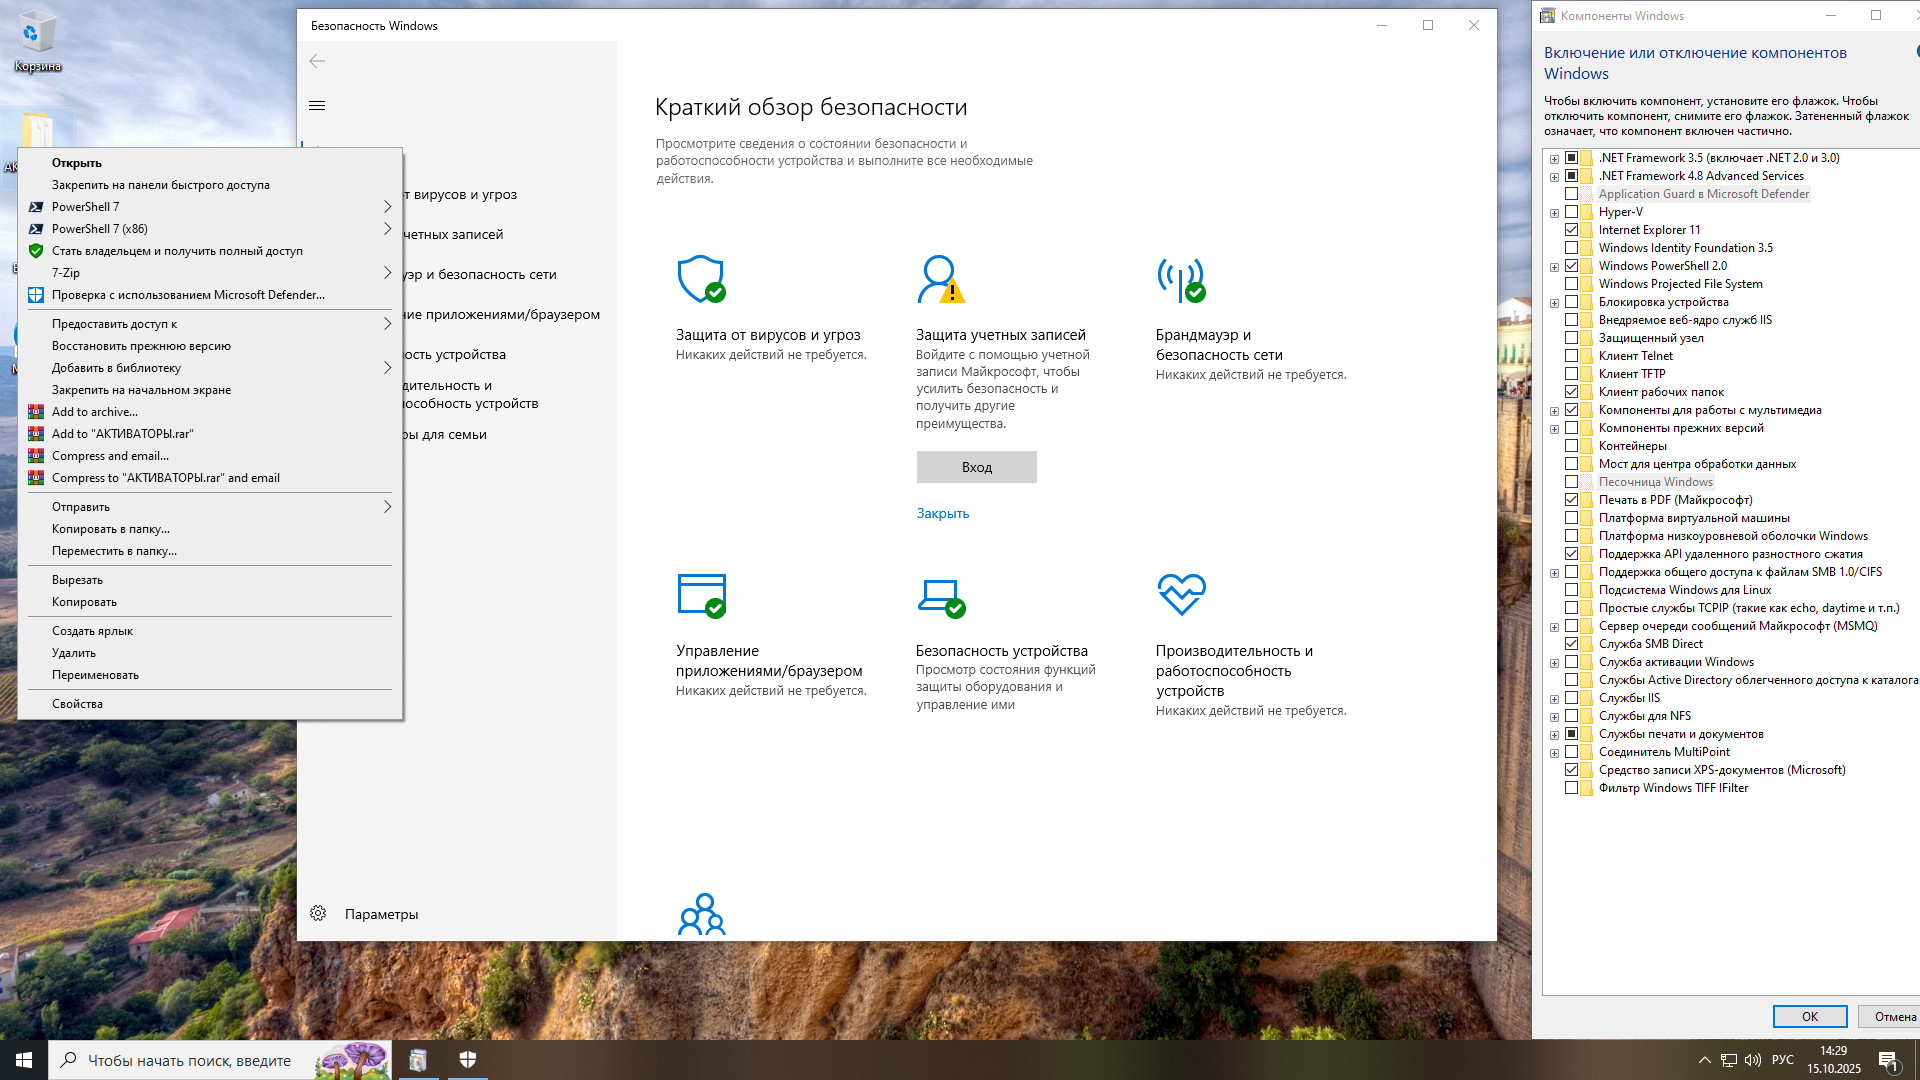The width and height of the screenshot is (1920, 1080).
Task: Tick the Клиент Telnet checkbox
Action: pyautogui.click(x=1571, y=356)
